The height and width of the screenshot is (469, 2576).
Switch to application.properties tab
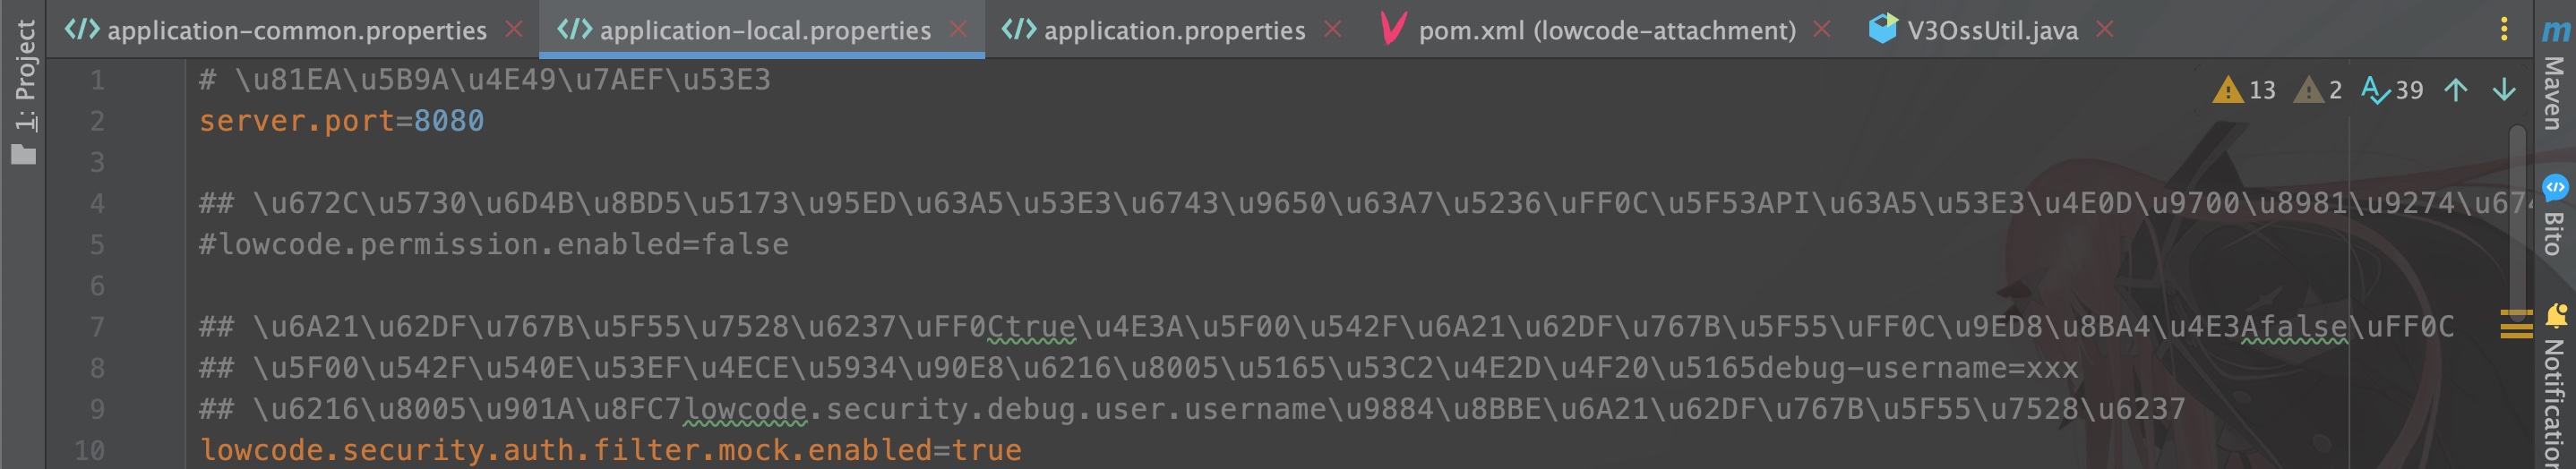tap(1174, 31)
